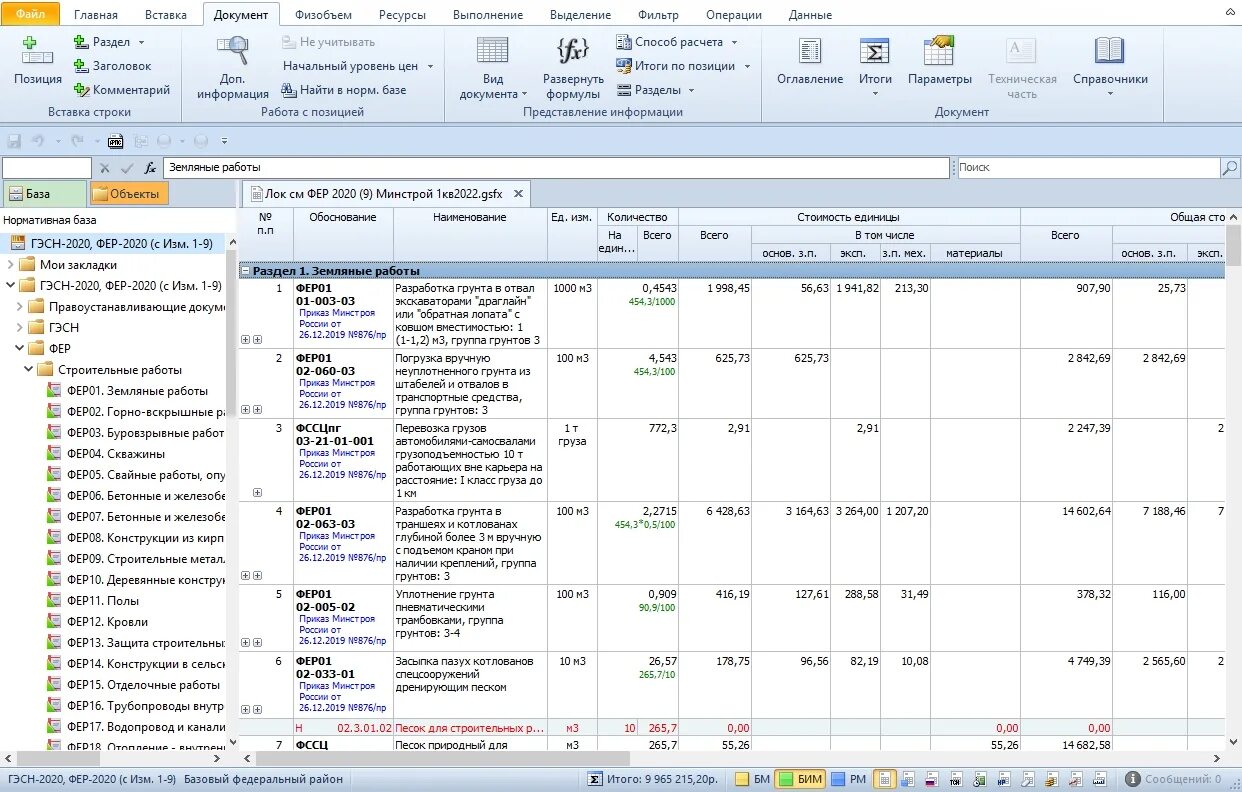Open the customize quick access toolbar arrow
Viewport: 1242px width, 792px height.
coord(225,141)
